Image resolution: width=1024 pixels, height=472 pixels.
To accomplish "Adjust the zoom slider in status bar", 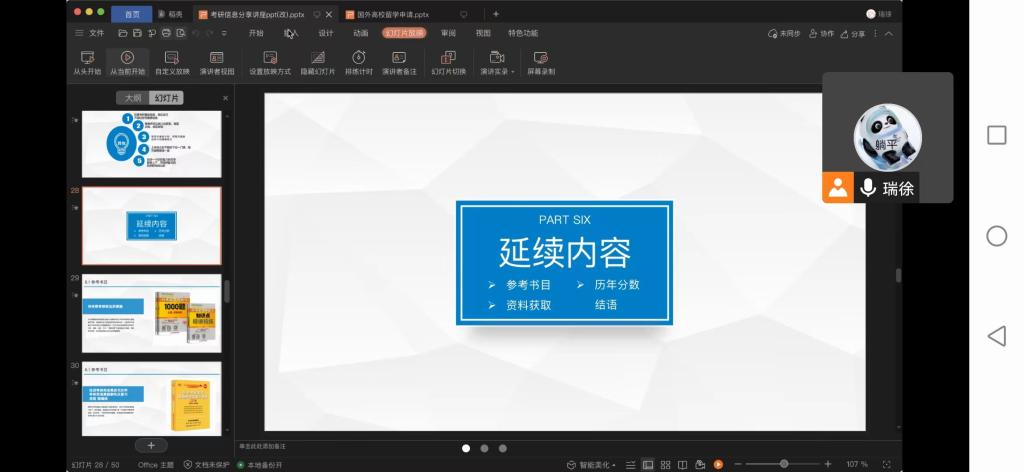I will pyautogui.click(x=784, y=464).
